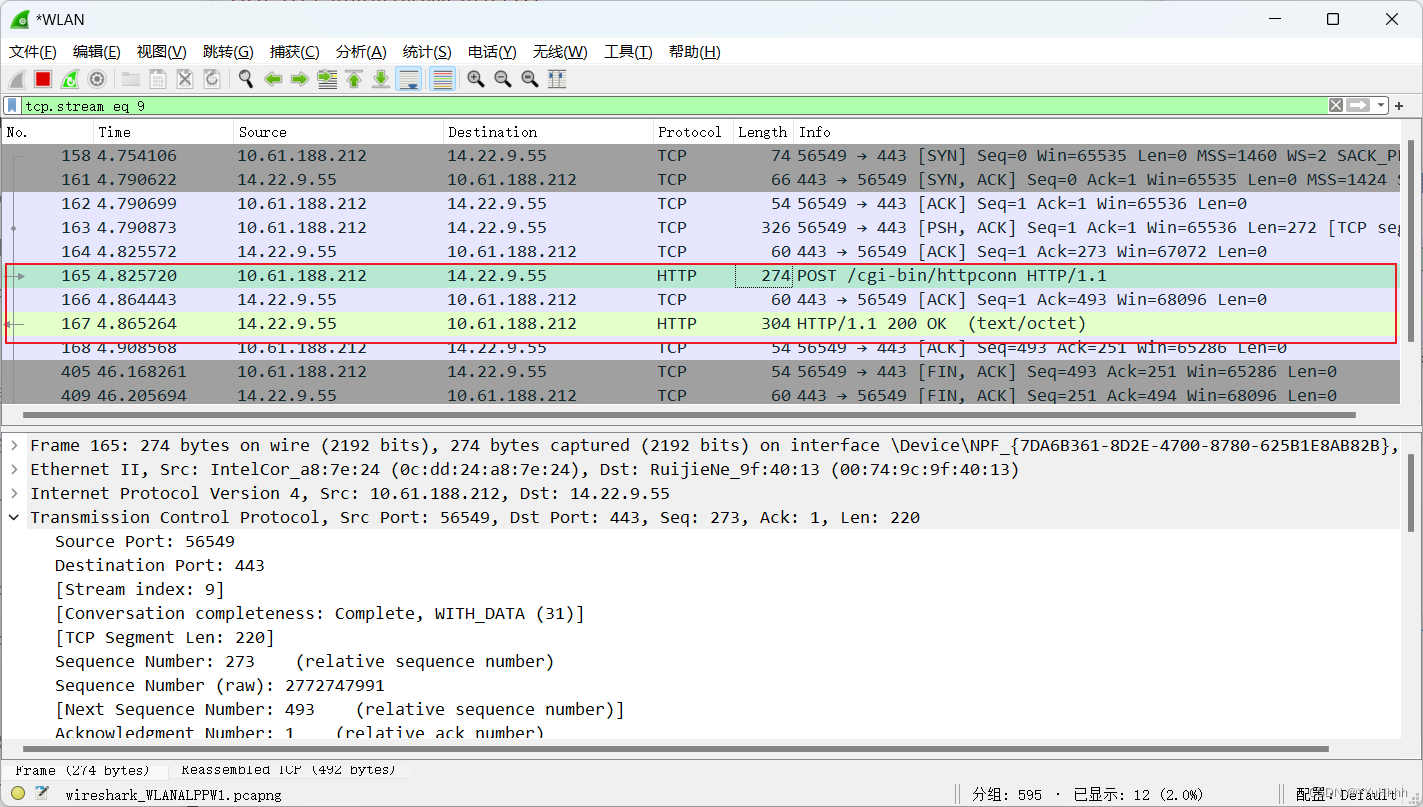Select 'Sequence Number (raw): 2772747991' line
1423x807 pixels.
[x=220, y=685]
